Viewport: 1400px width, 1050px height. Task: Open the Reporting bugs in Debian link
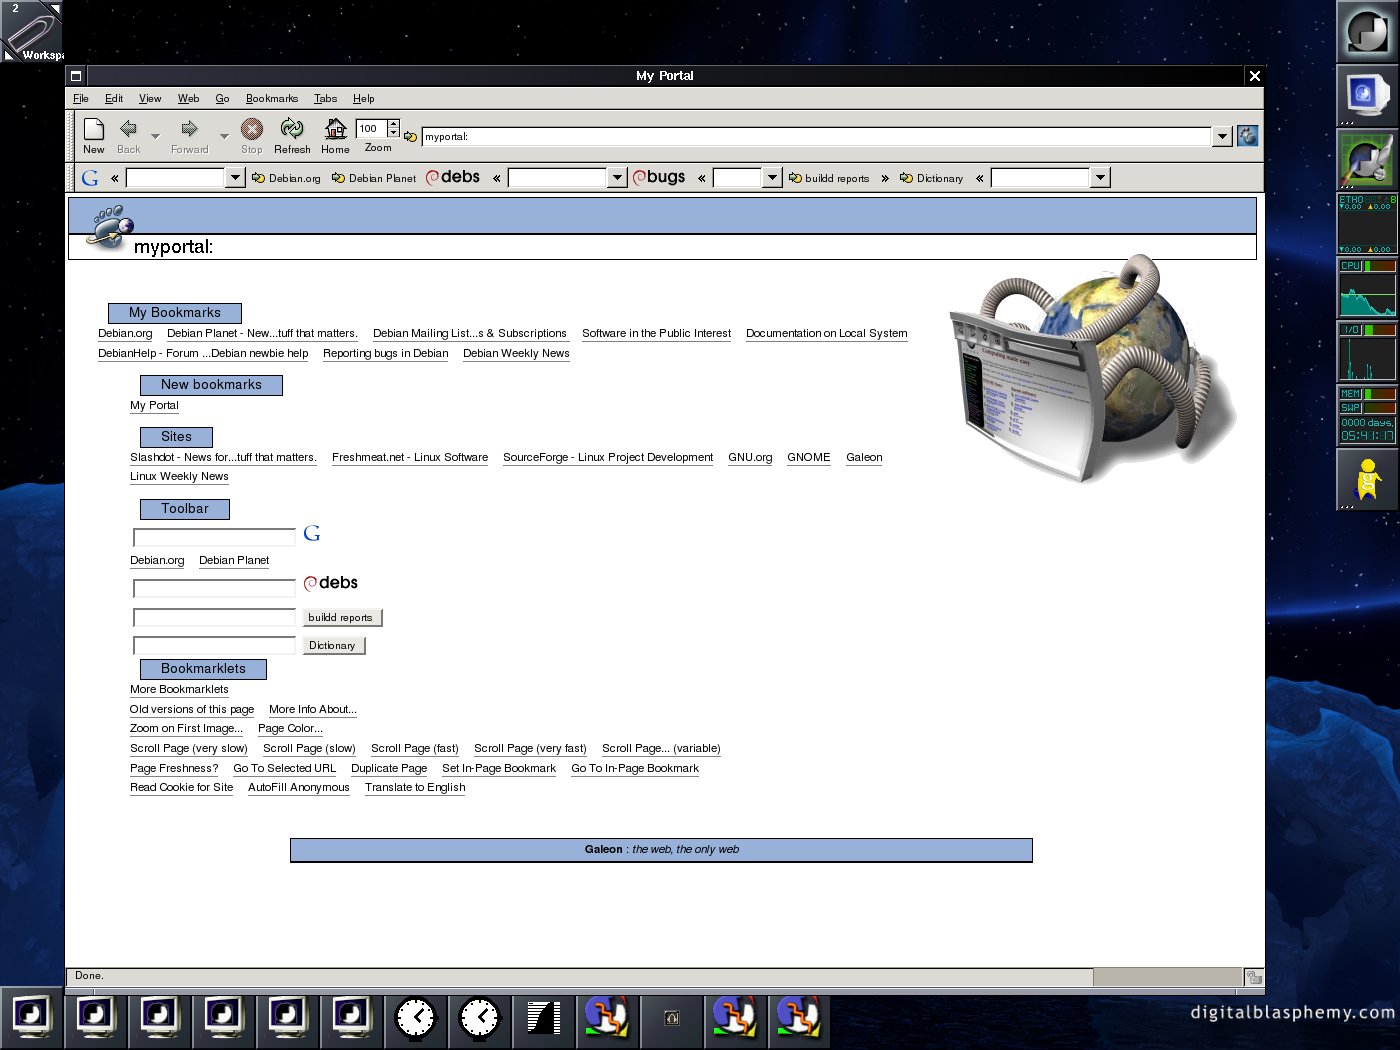[x=385, y=353]
